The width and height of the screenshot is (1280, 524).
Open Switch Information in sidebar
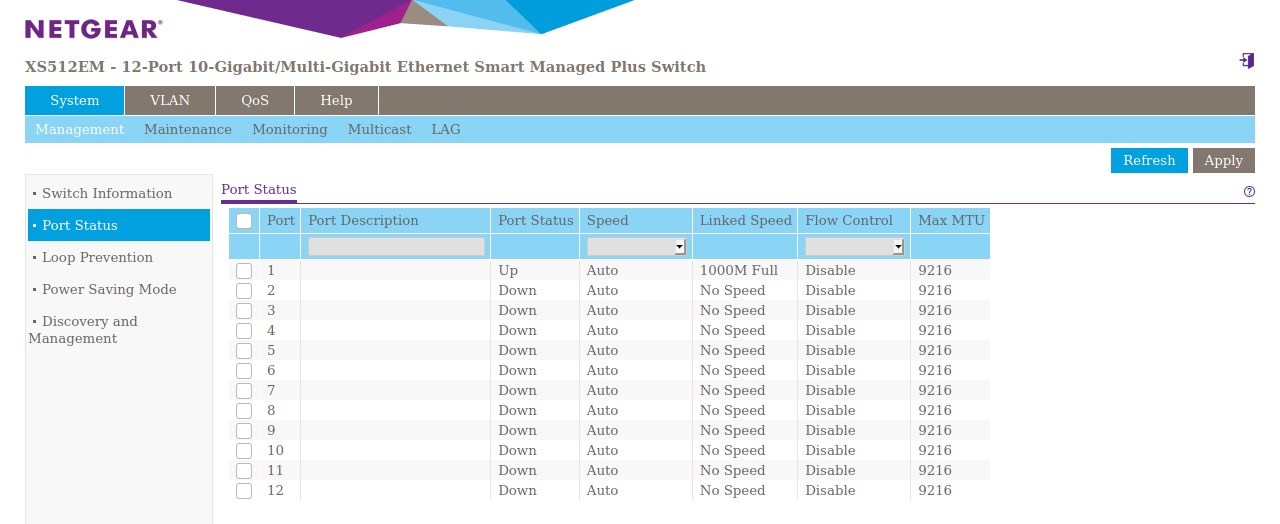107,193
